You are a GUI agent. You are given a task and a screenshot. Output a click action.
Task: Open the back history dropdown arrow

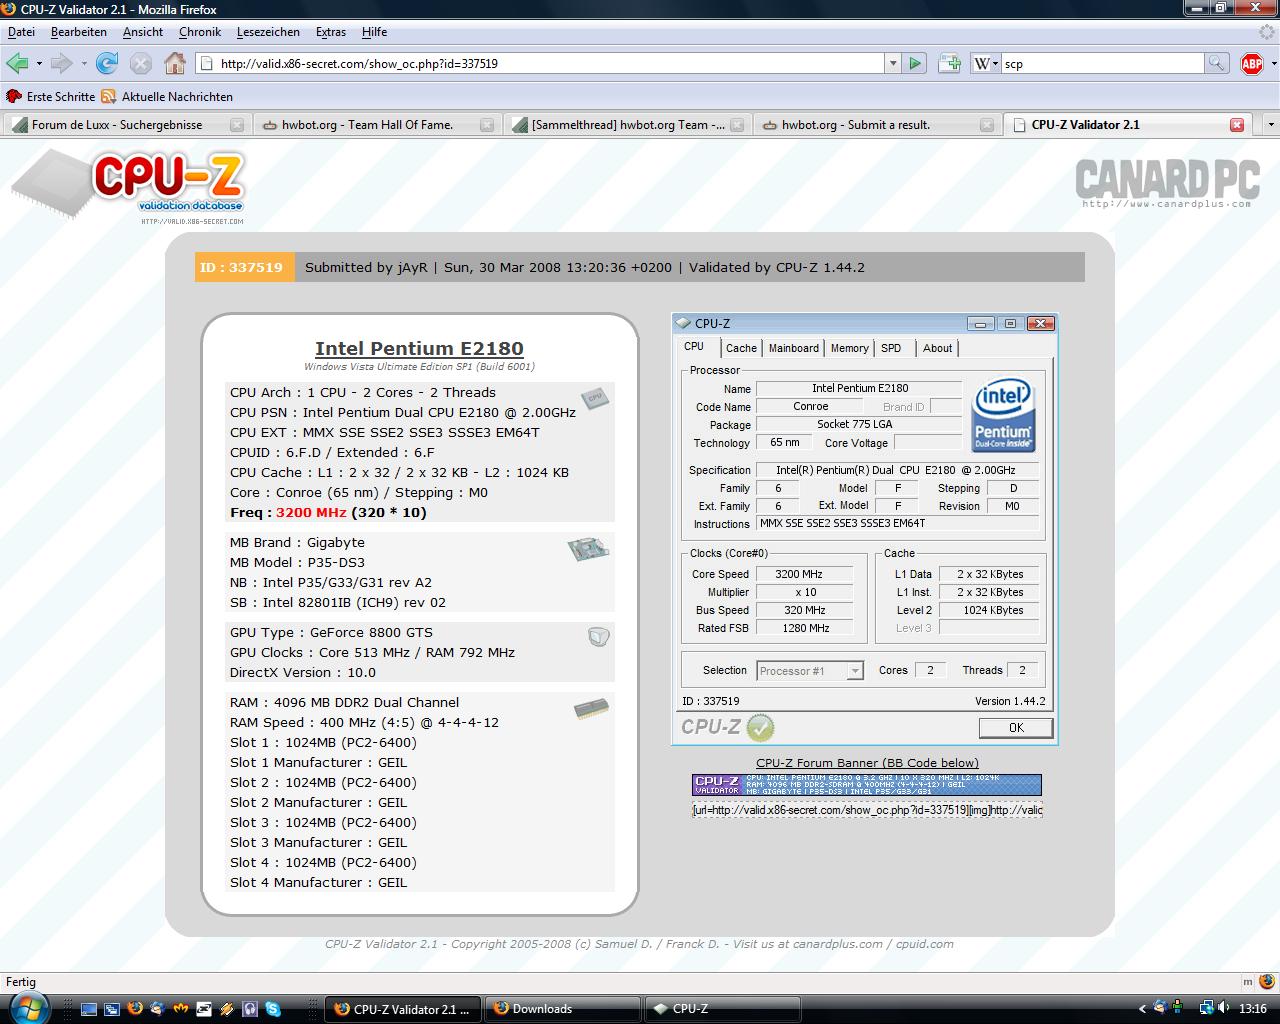pos(39,63)
